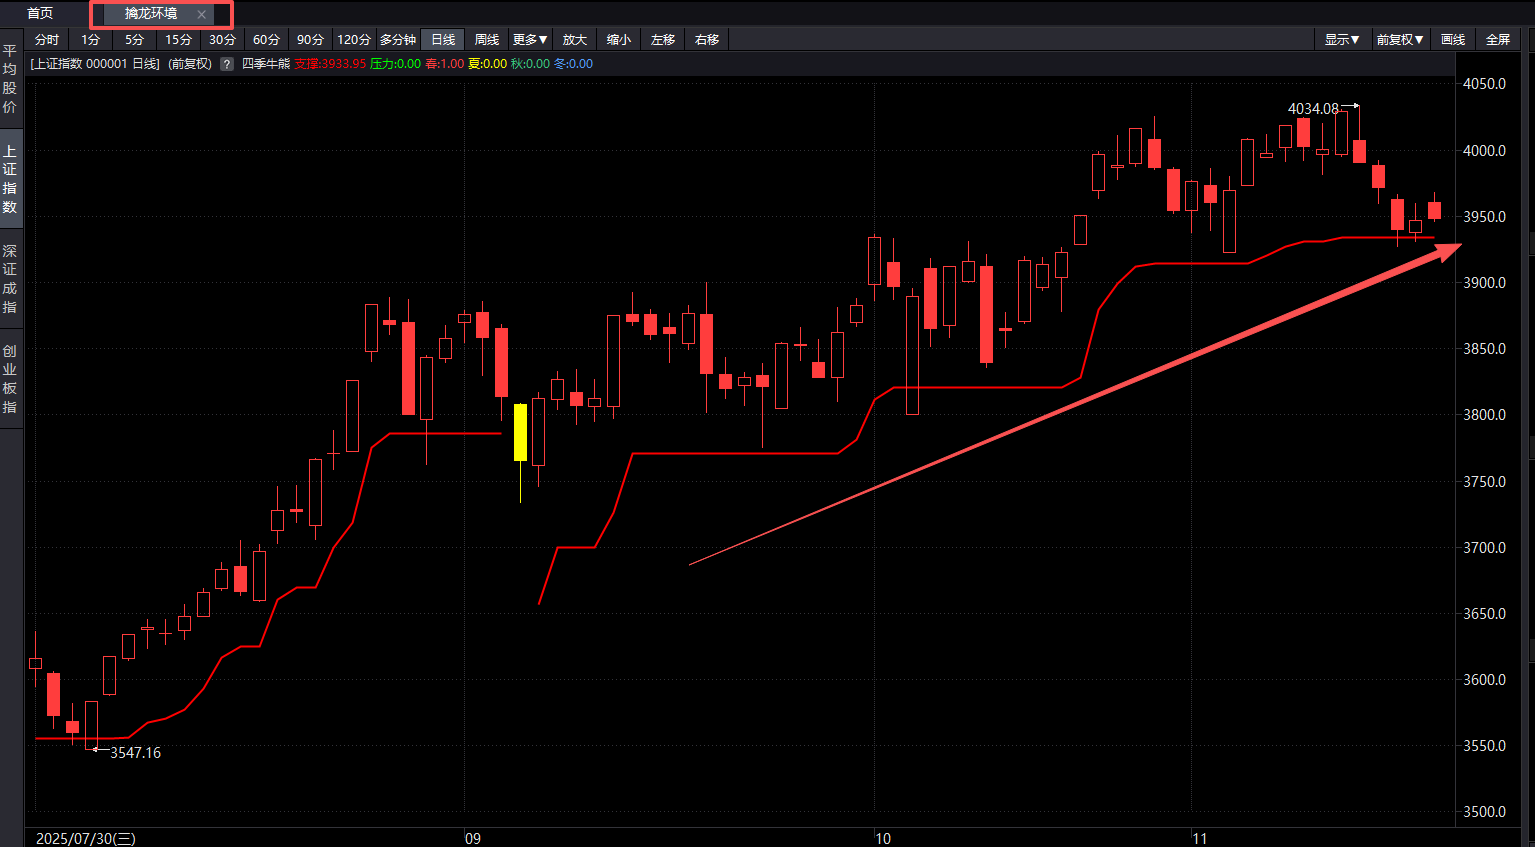
Task: Select the 擒龙环境 tab
Action: (151, 14)
